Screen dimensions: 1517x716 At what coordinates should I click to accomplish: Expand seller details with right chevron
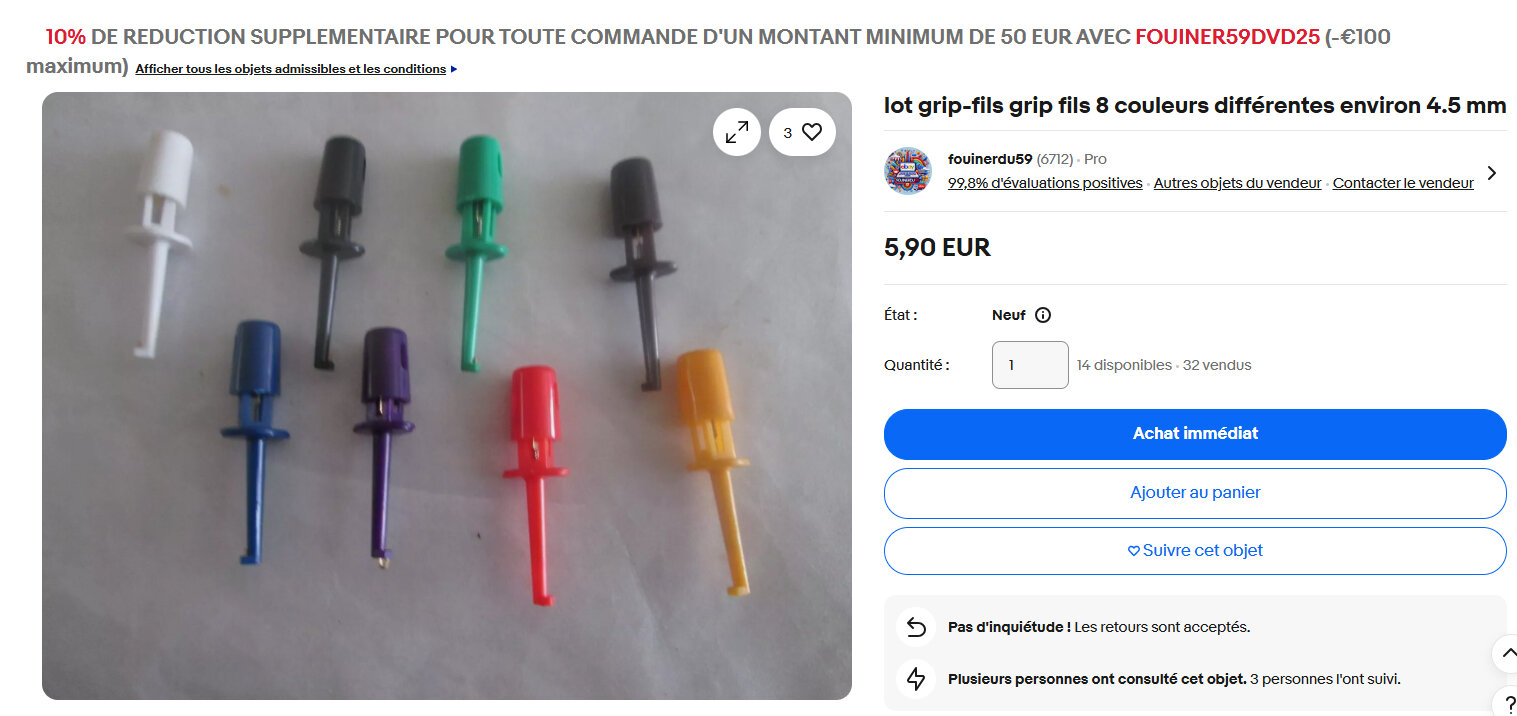(x=1492, y=173)
